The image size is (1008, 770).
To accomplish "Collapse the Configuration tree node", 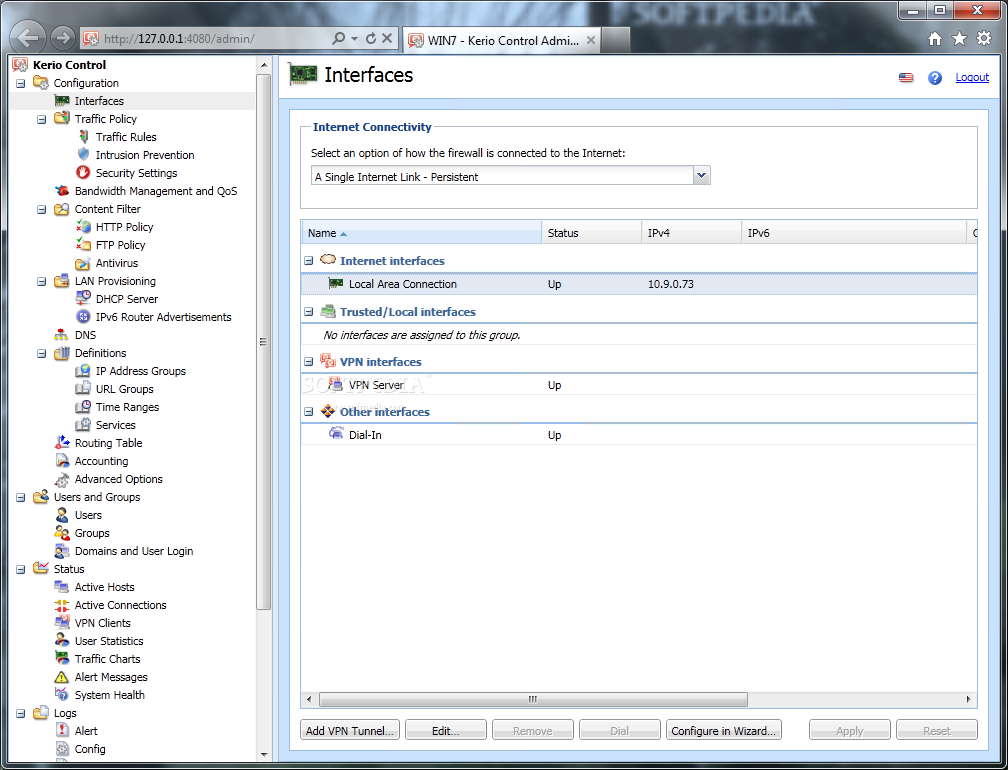I will click(x=21, y=83).
